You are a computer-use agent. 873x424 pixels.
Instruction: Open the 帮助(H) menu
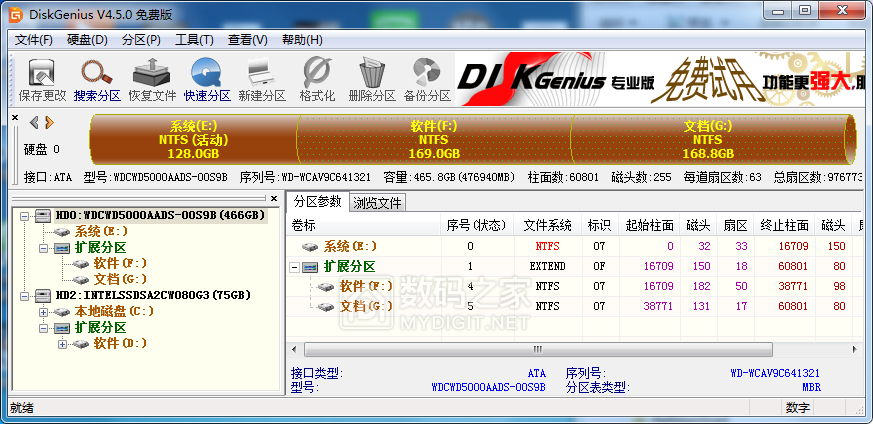302,40
